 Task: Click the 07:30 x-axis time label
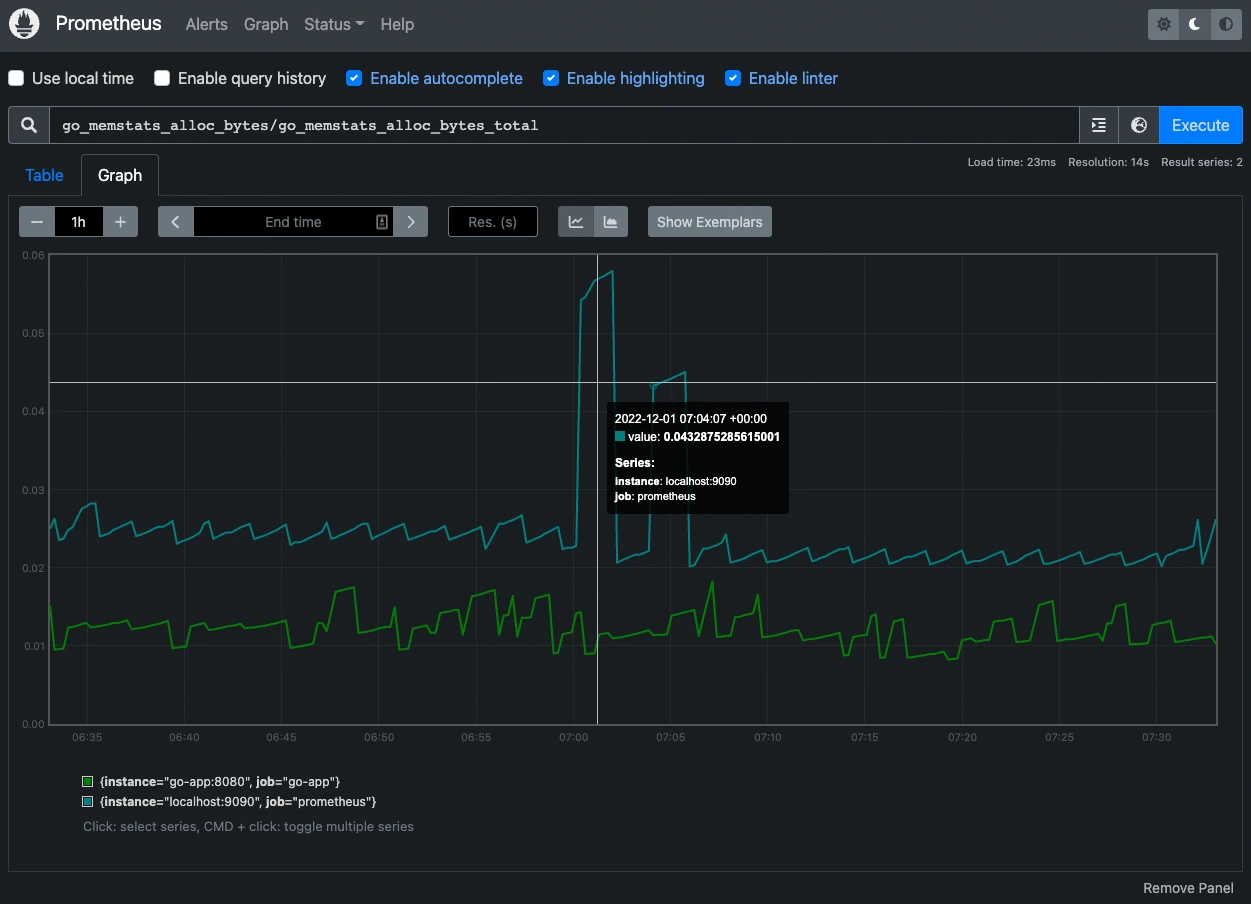1156,737
